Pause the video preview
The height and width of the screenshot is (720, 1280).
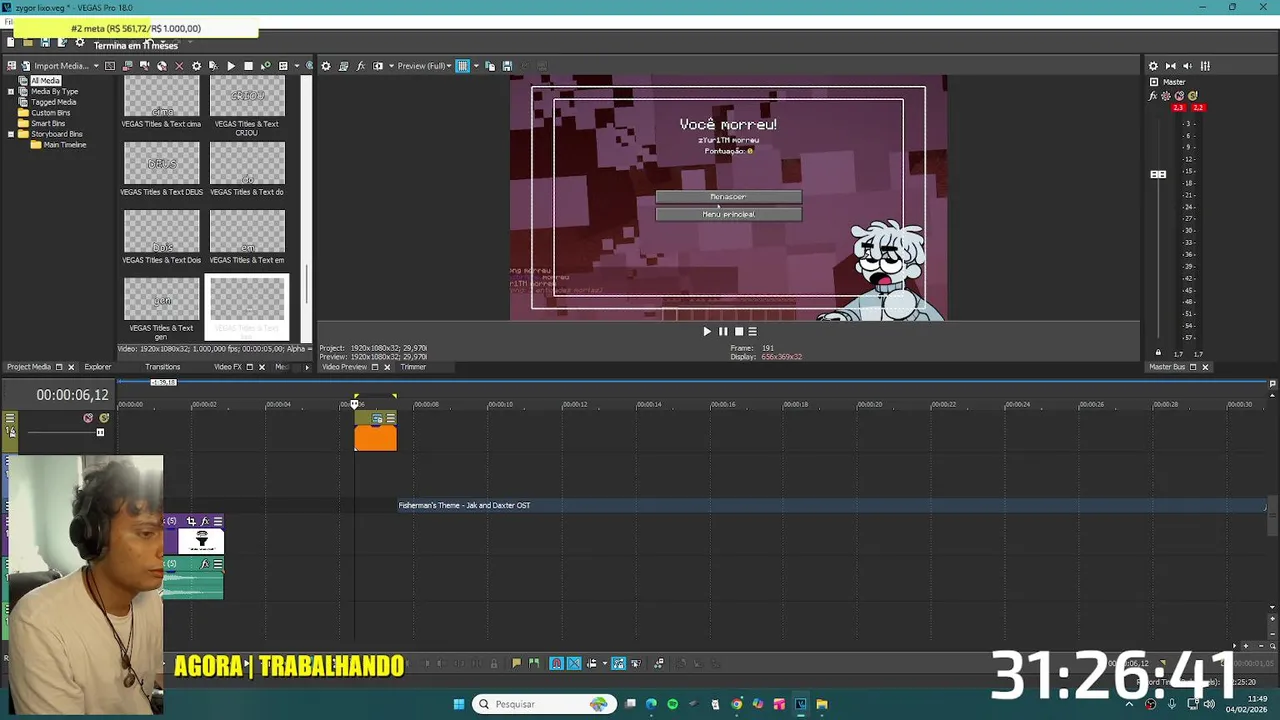[723, 332]
